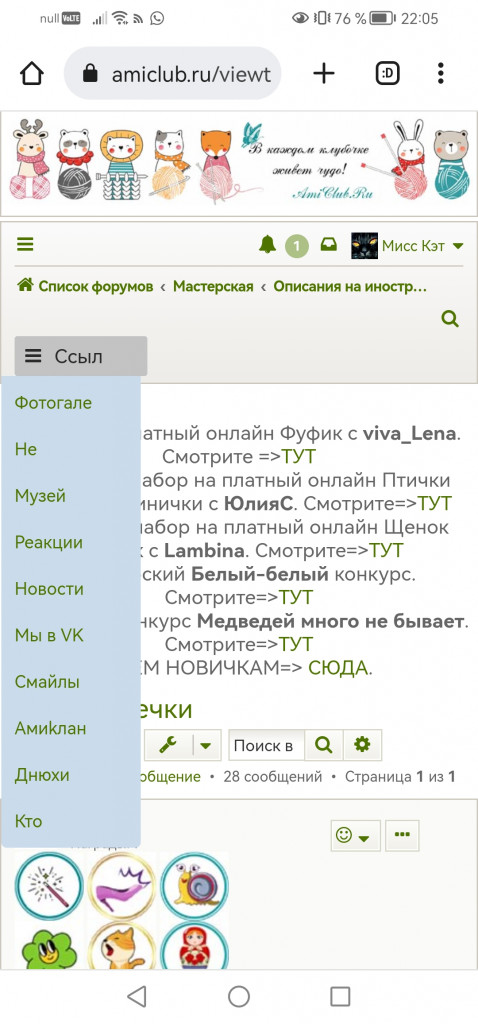Open a new browser tab with plus

click(324, 73)
